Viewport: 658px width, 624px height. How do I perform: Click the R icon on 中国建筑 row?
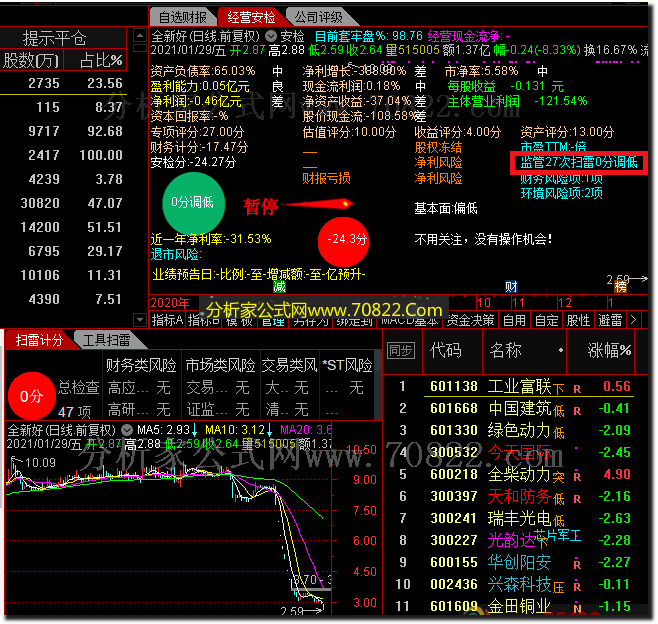pyautogui.click(x=577, y=411)
